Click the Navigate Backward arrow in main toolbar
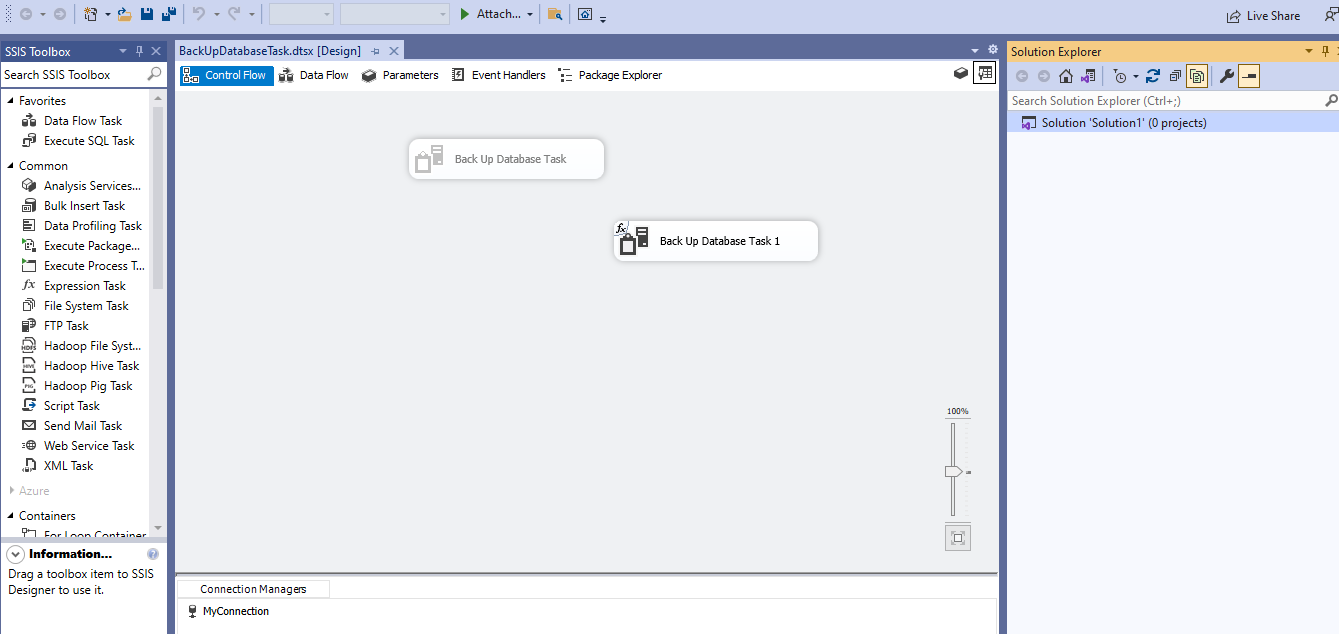Screen dimensions: 1339x634 25,14
